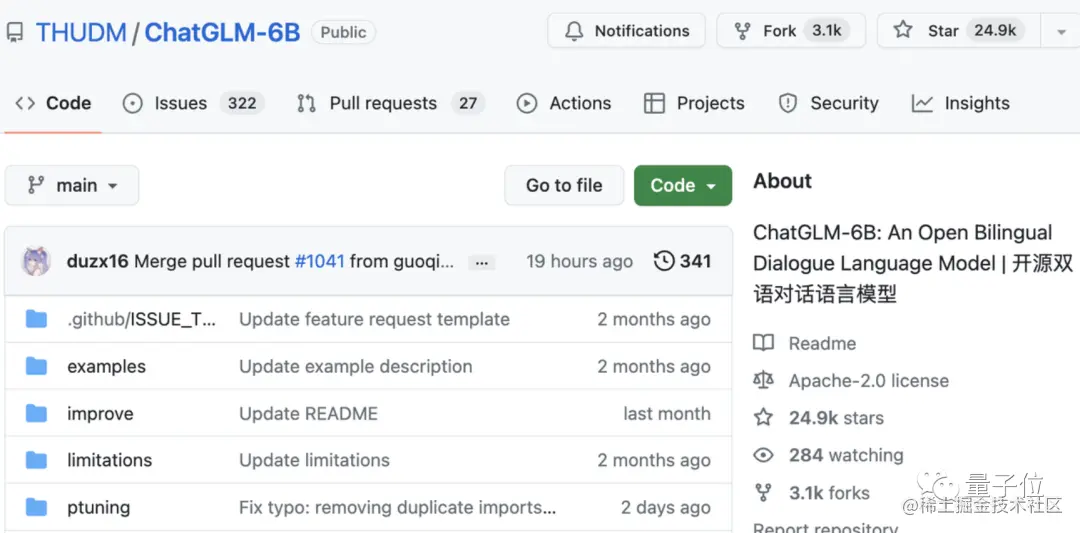Screen dimensions: 1080x533
Task: Open the main branch dropdown
Action: click(72, 185)
